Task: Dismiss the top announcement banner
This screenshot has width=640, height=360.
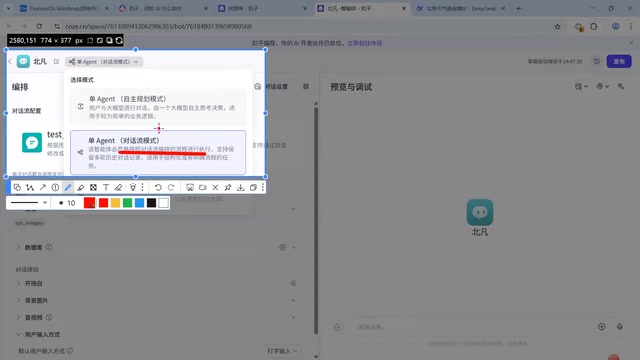Action: pos(631,43)
